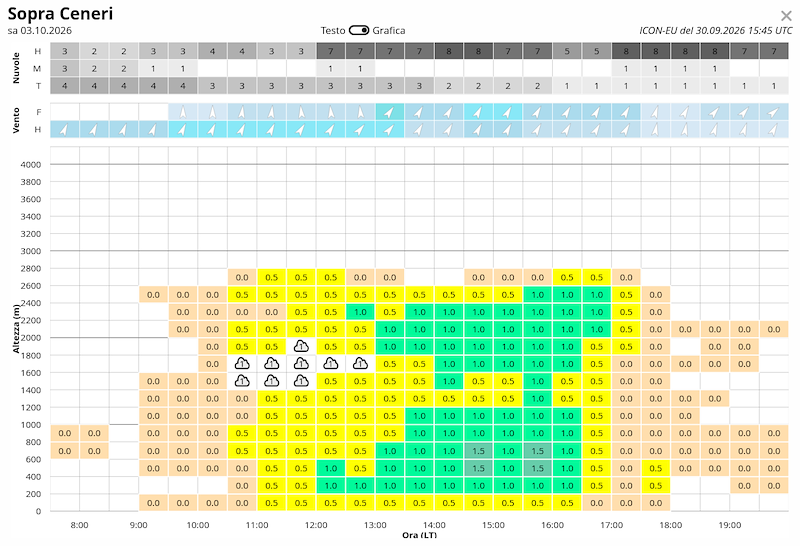Click 0.0 cell at 800–1000 m, 7:30–8:00
The width and height of the screenshot is (800, 546).
coord(64,433)
